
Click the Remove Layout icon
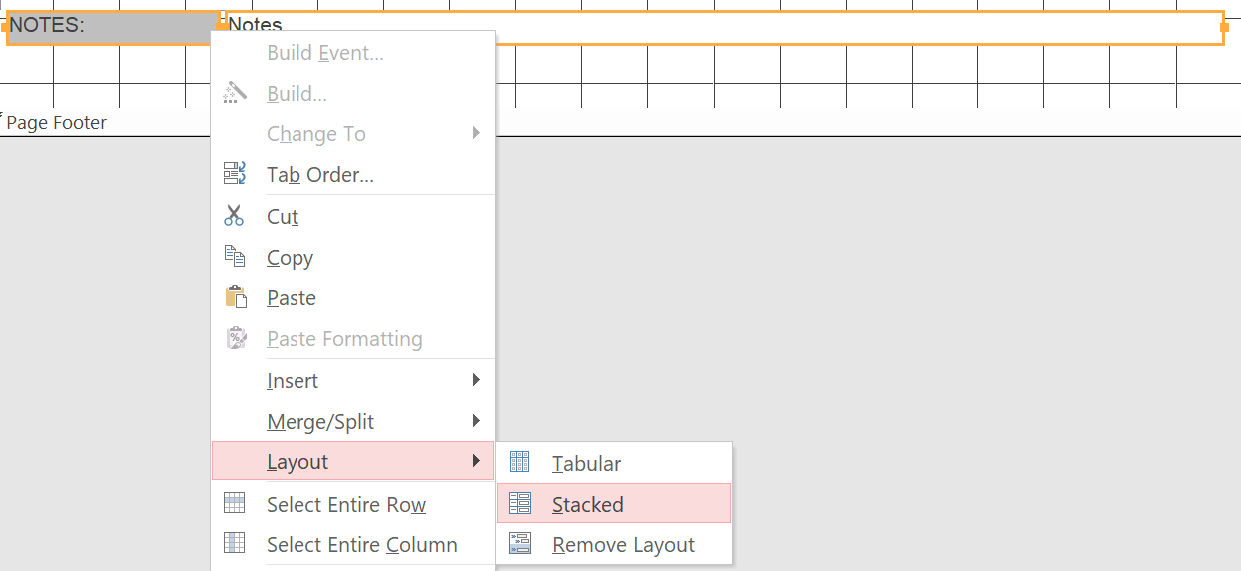click(519, 544)
